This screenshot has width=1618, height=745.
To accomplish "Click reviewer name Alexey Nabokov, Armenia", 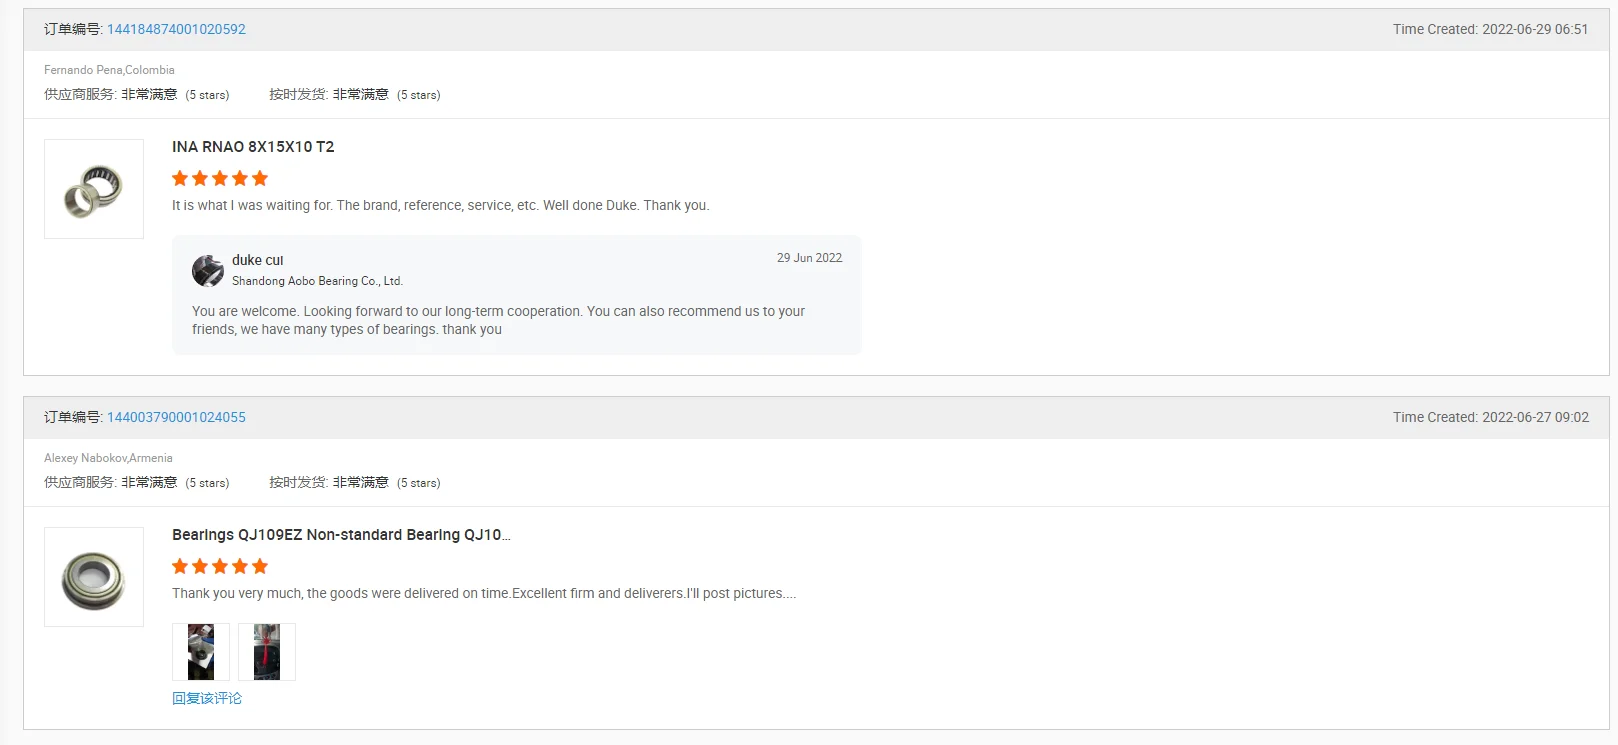I will click(x=108, y=458).
